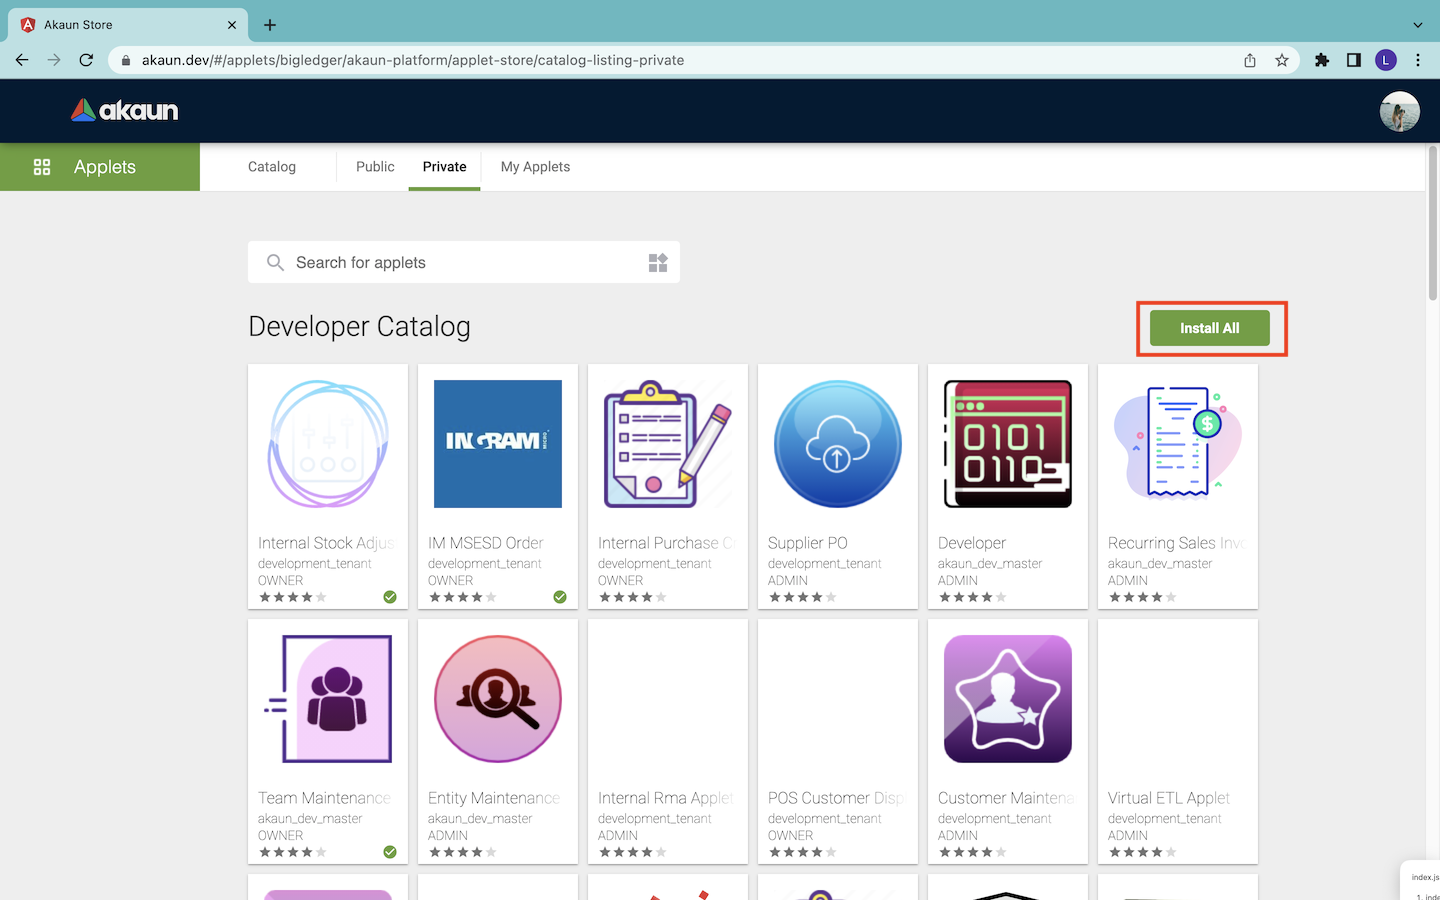Open the Entity Maintenance magnifier applet icon
Image resolution: width=1440 pixels, height=900 pixels.
tap(497, 699)
